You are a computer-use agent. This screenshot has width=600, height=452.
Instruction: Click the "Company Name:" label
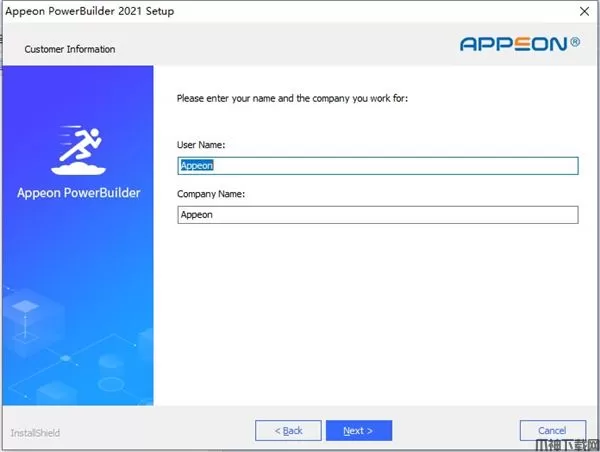coord(211,194)
